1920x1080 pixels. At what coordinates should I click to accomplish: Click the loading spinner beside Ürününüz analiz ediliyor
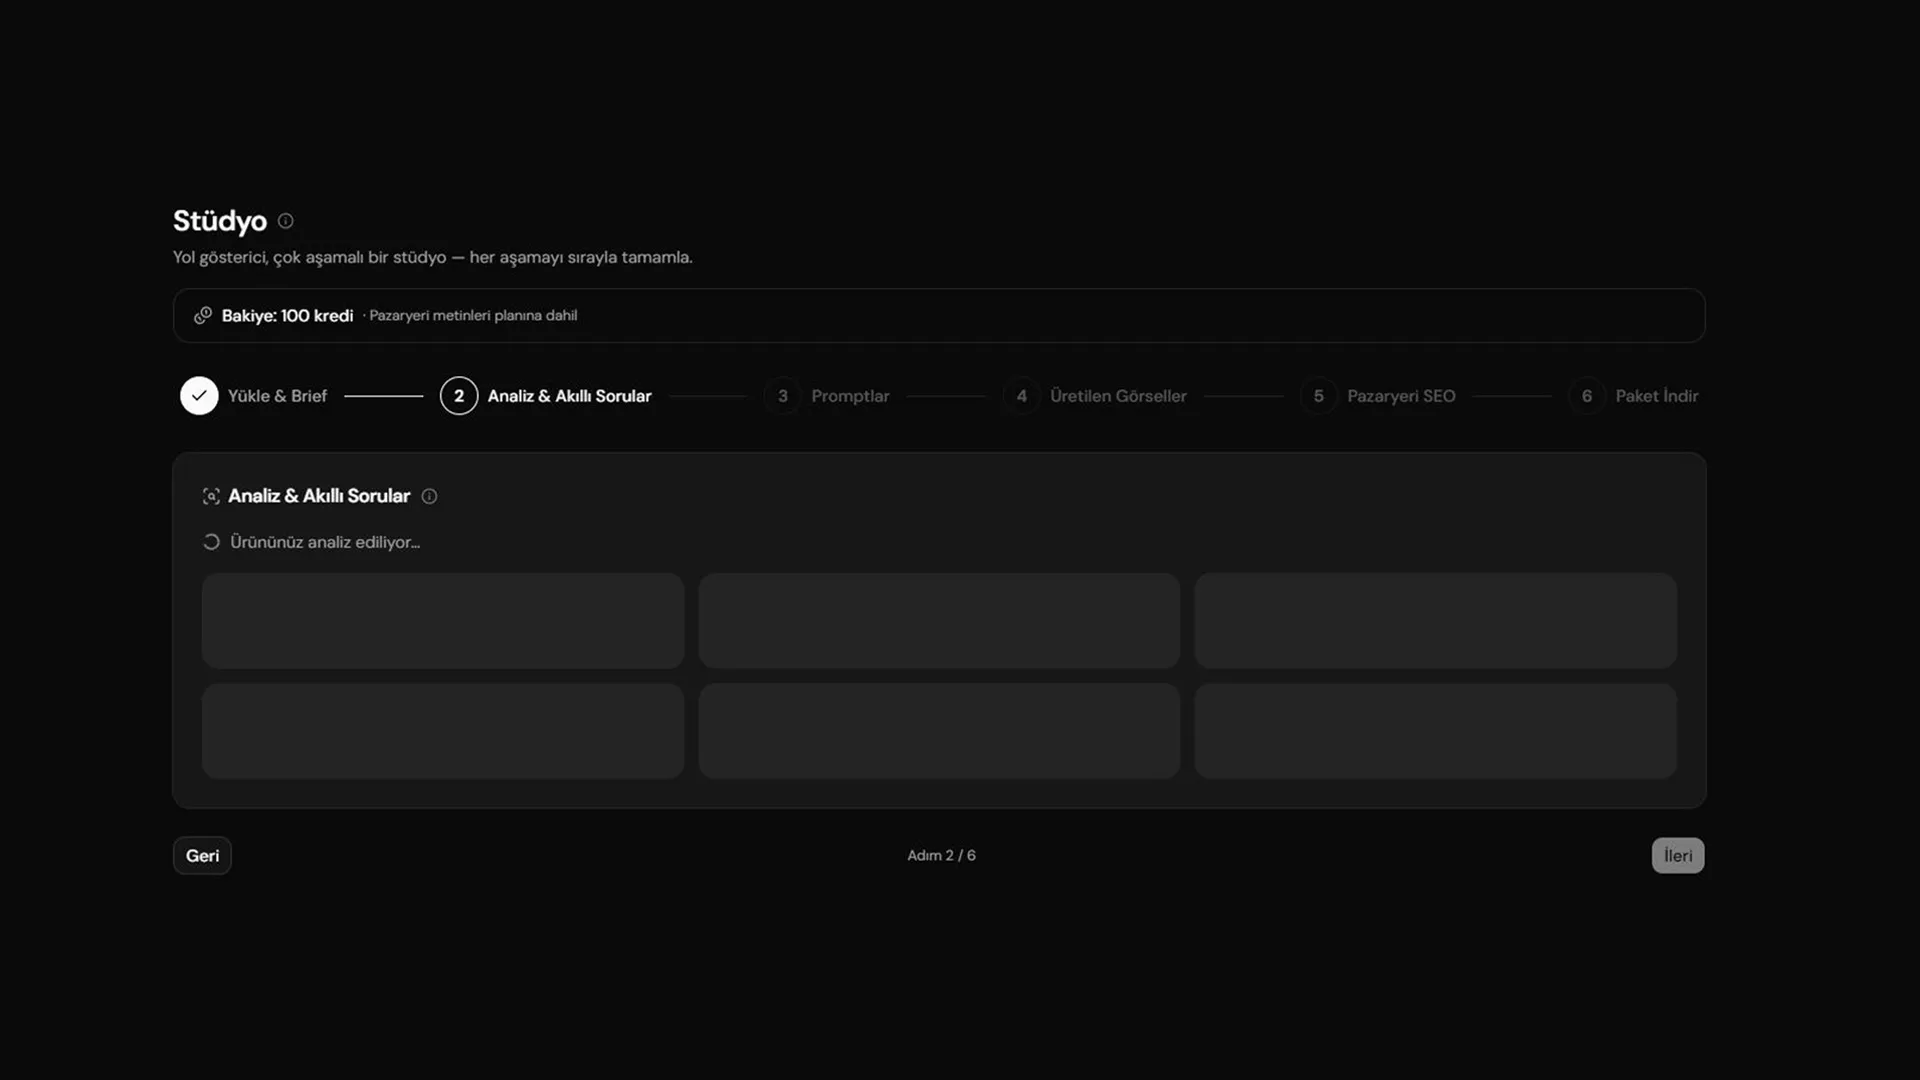(211, 542)
